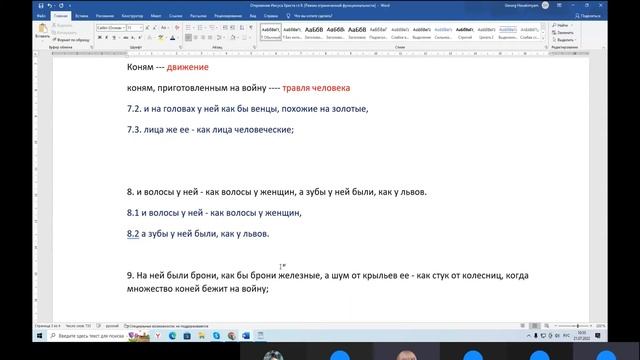Increase font size with grow icon
Screen dimensions: 640x360
pos(148,28)
